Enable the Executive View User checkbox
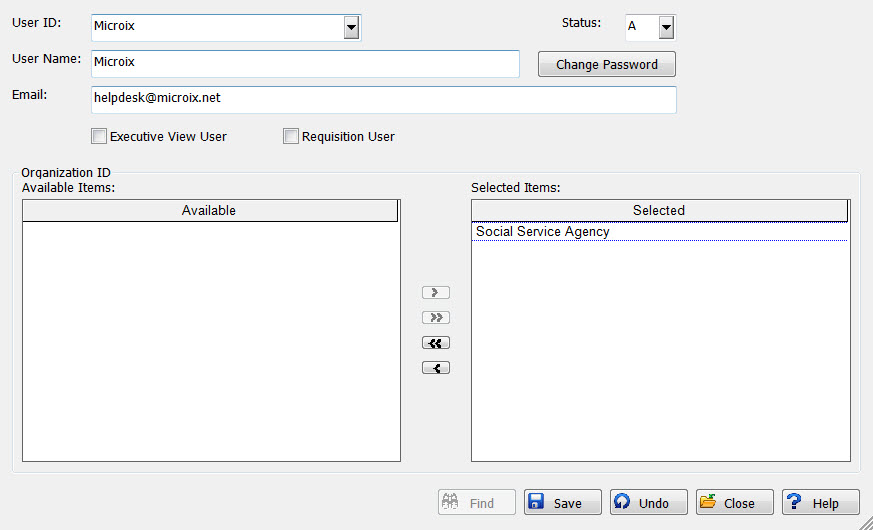873x530 pixels. [x=99, y=136]
